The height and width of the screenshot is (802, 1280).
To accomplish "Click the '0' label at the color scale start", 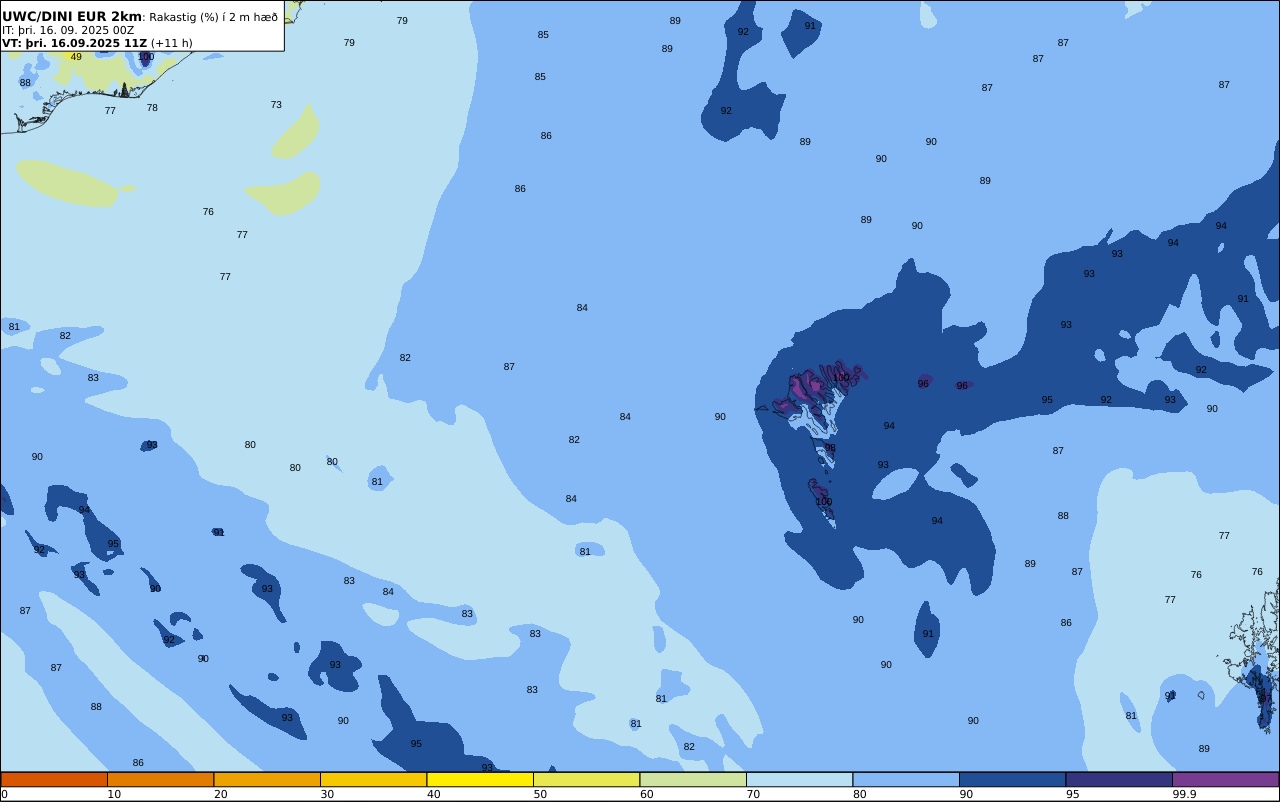I will point(4,794).
